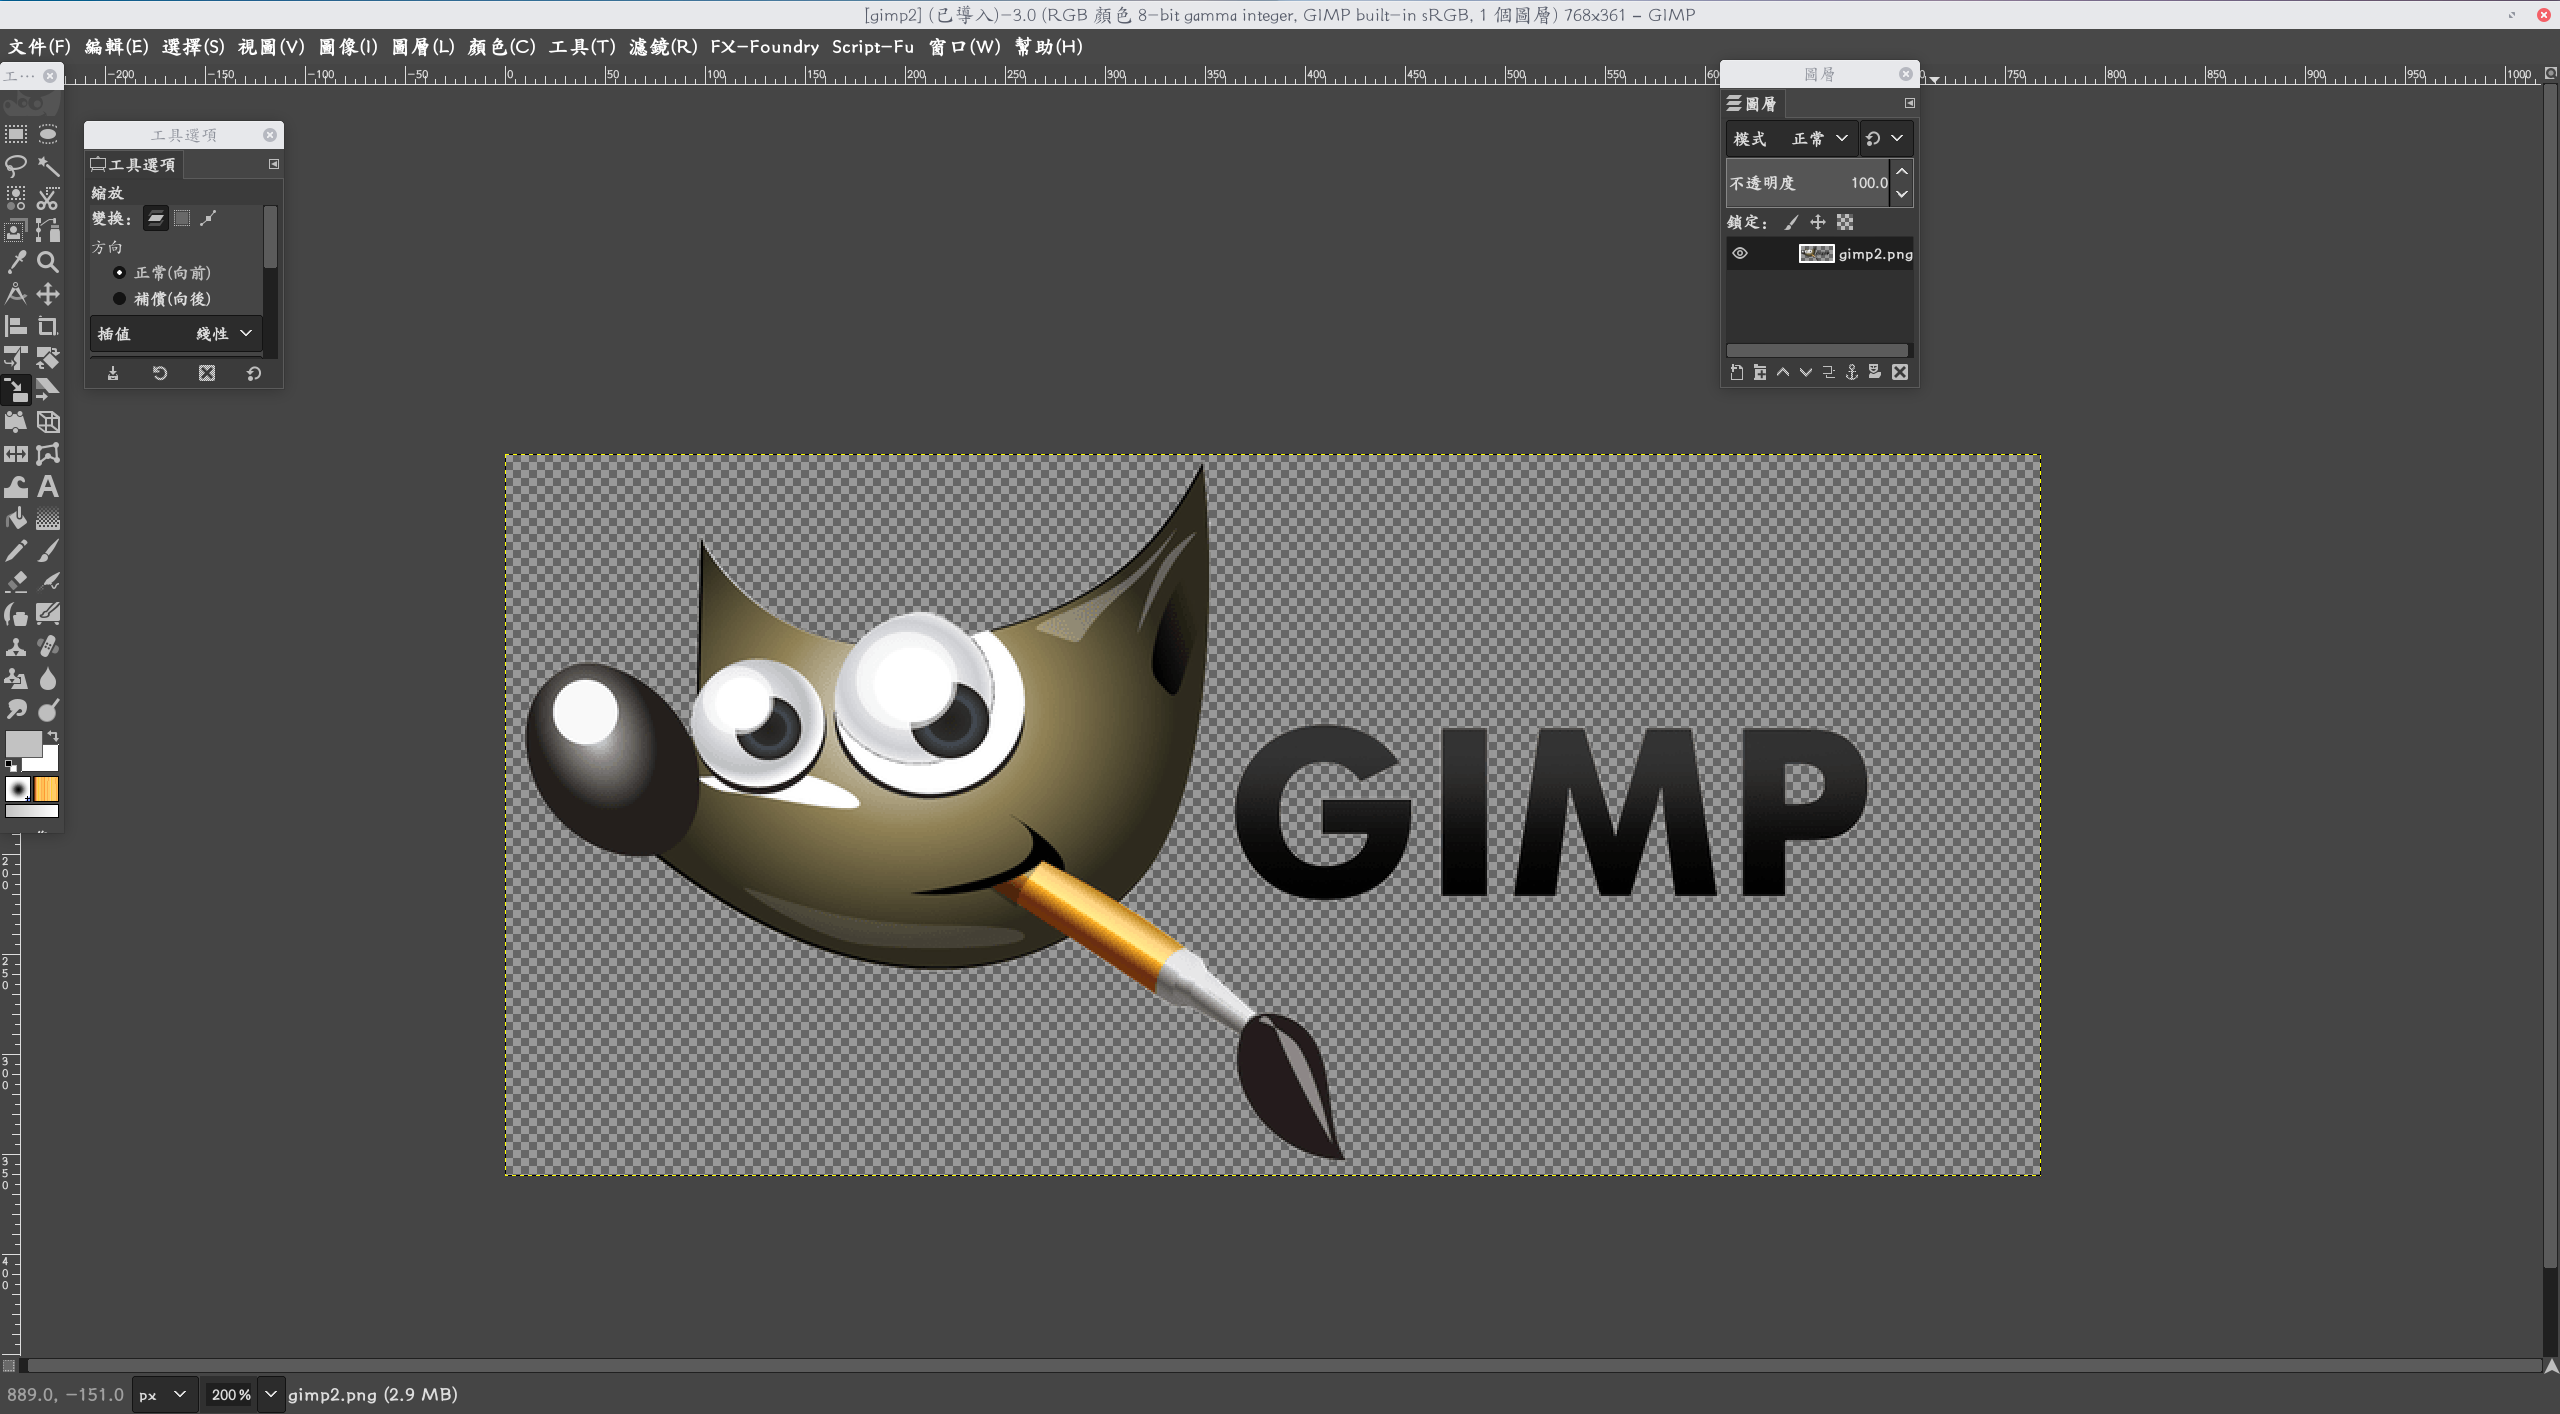Select the Gradient tool
Image resolution: width=2560 pixels, height=1414 pixels.
click(x=48, y=519)
